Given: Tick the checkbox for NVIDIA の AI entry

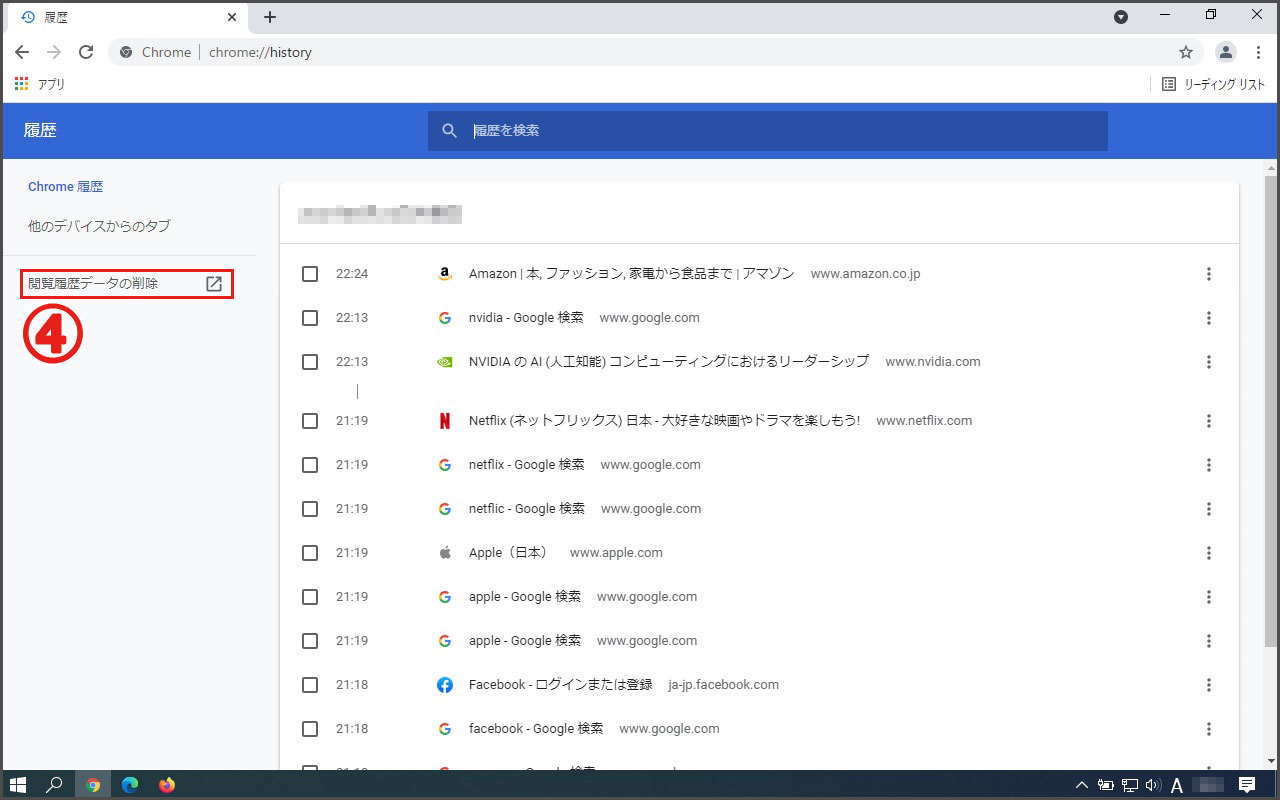Looking at the screenshot, I should [310, 362].
